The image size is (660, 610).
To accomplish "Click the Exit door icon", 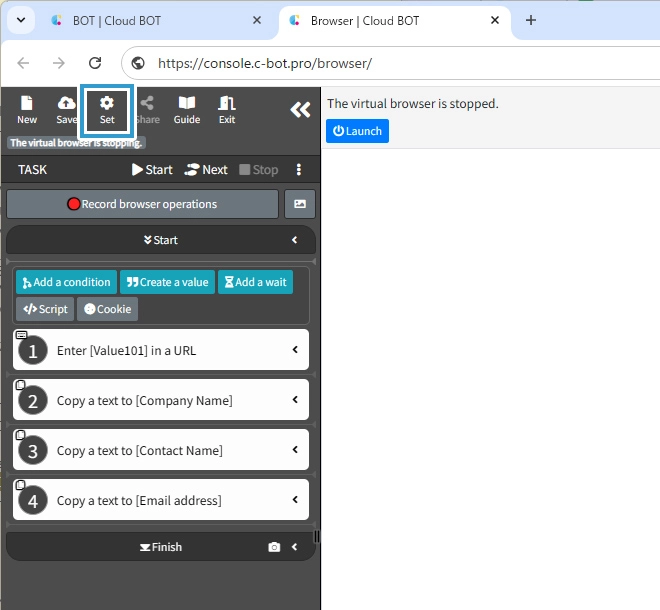I will pos(227,109).
